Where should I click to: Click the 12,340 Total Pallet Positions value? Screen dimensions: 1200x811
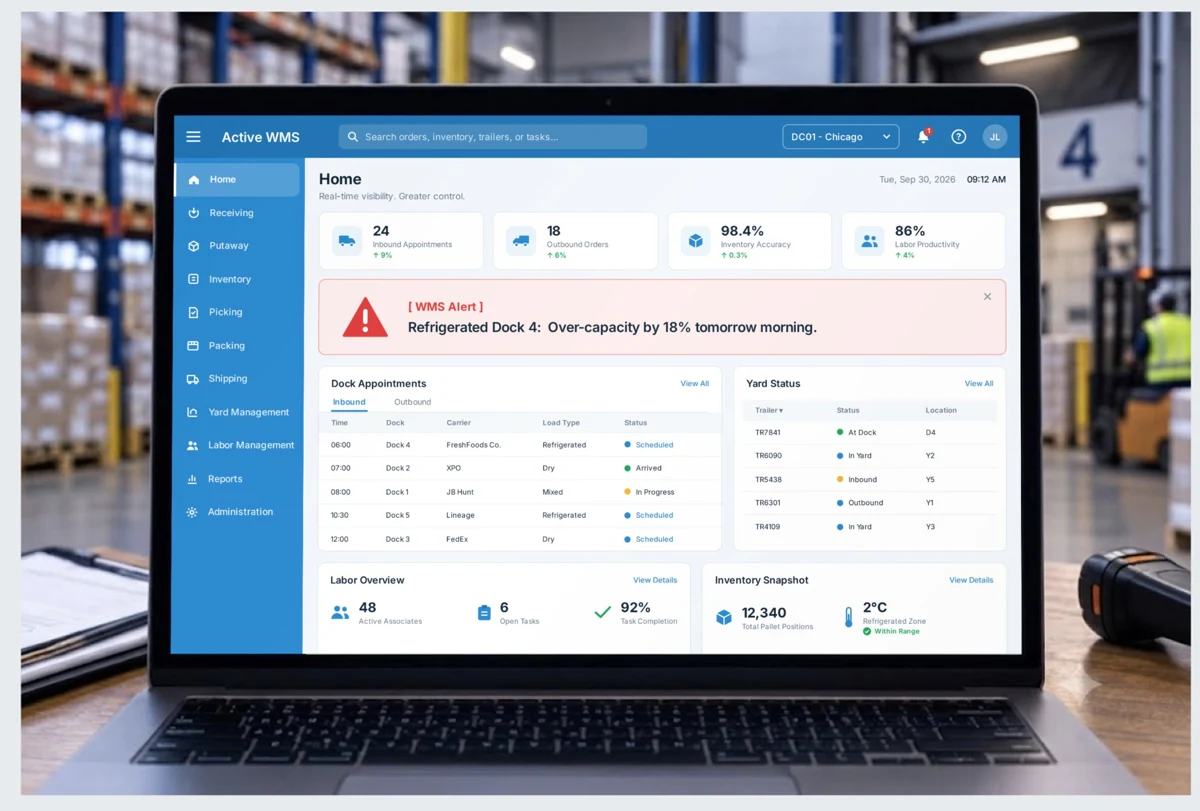[764, 613]
